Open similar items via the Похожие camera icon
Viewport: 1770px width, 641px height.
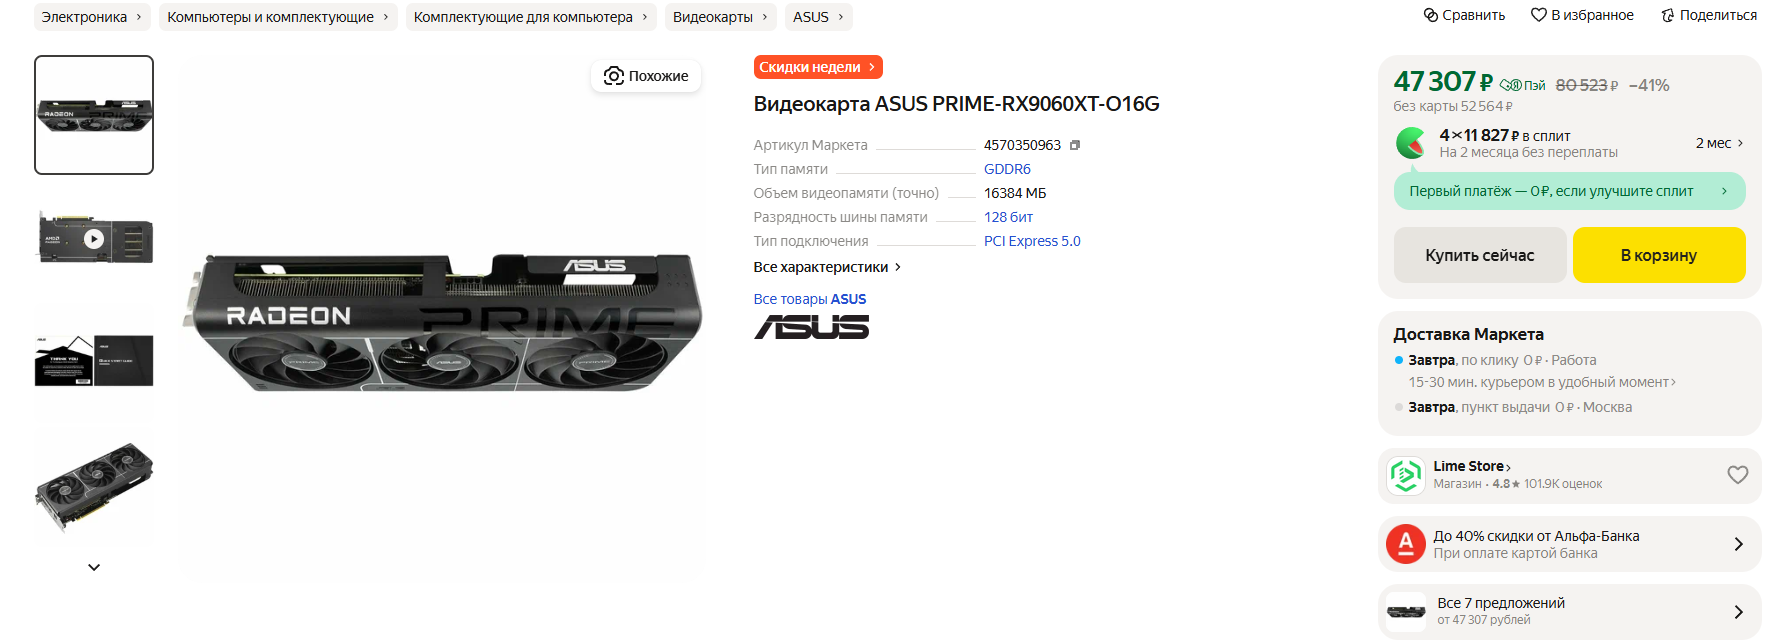[613, 76]
